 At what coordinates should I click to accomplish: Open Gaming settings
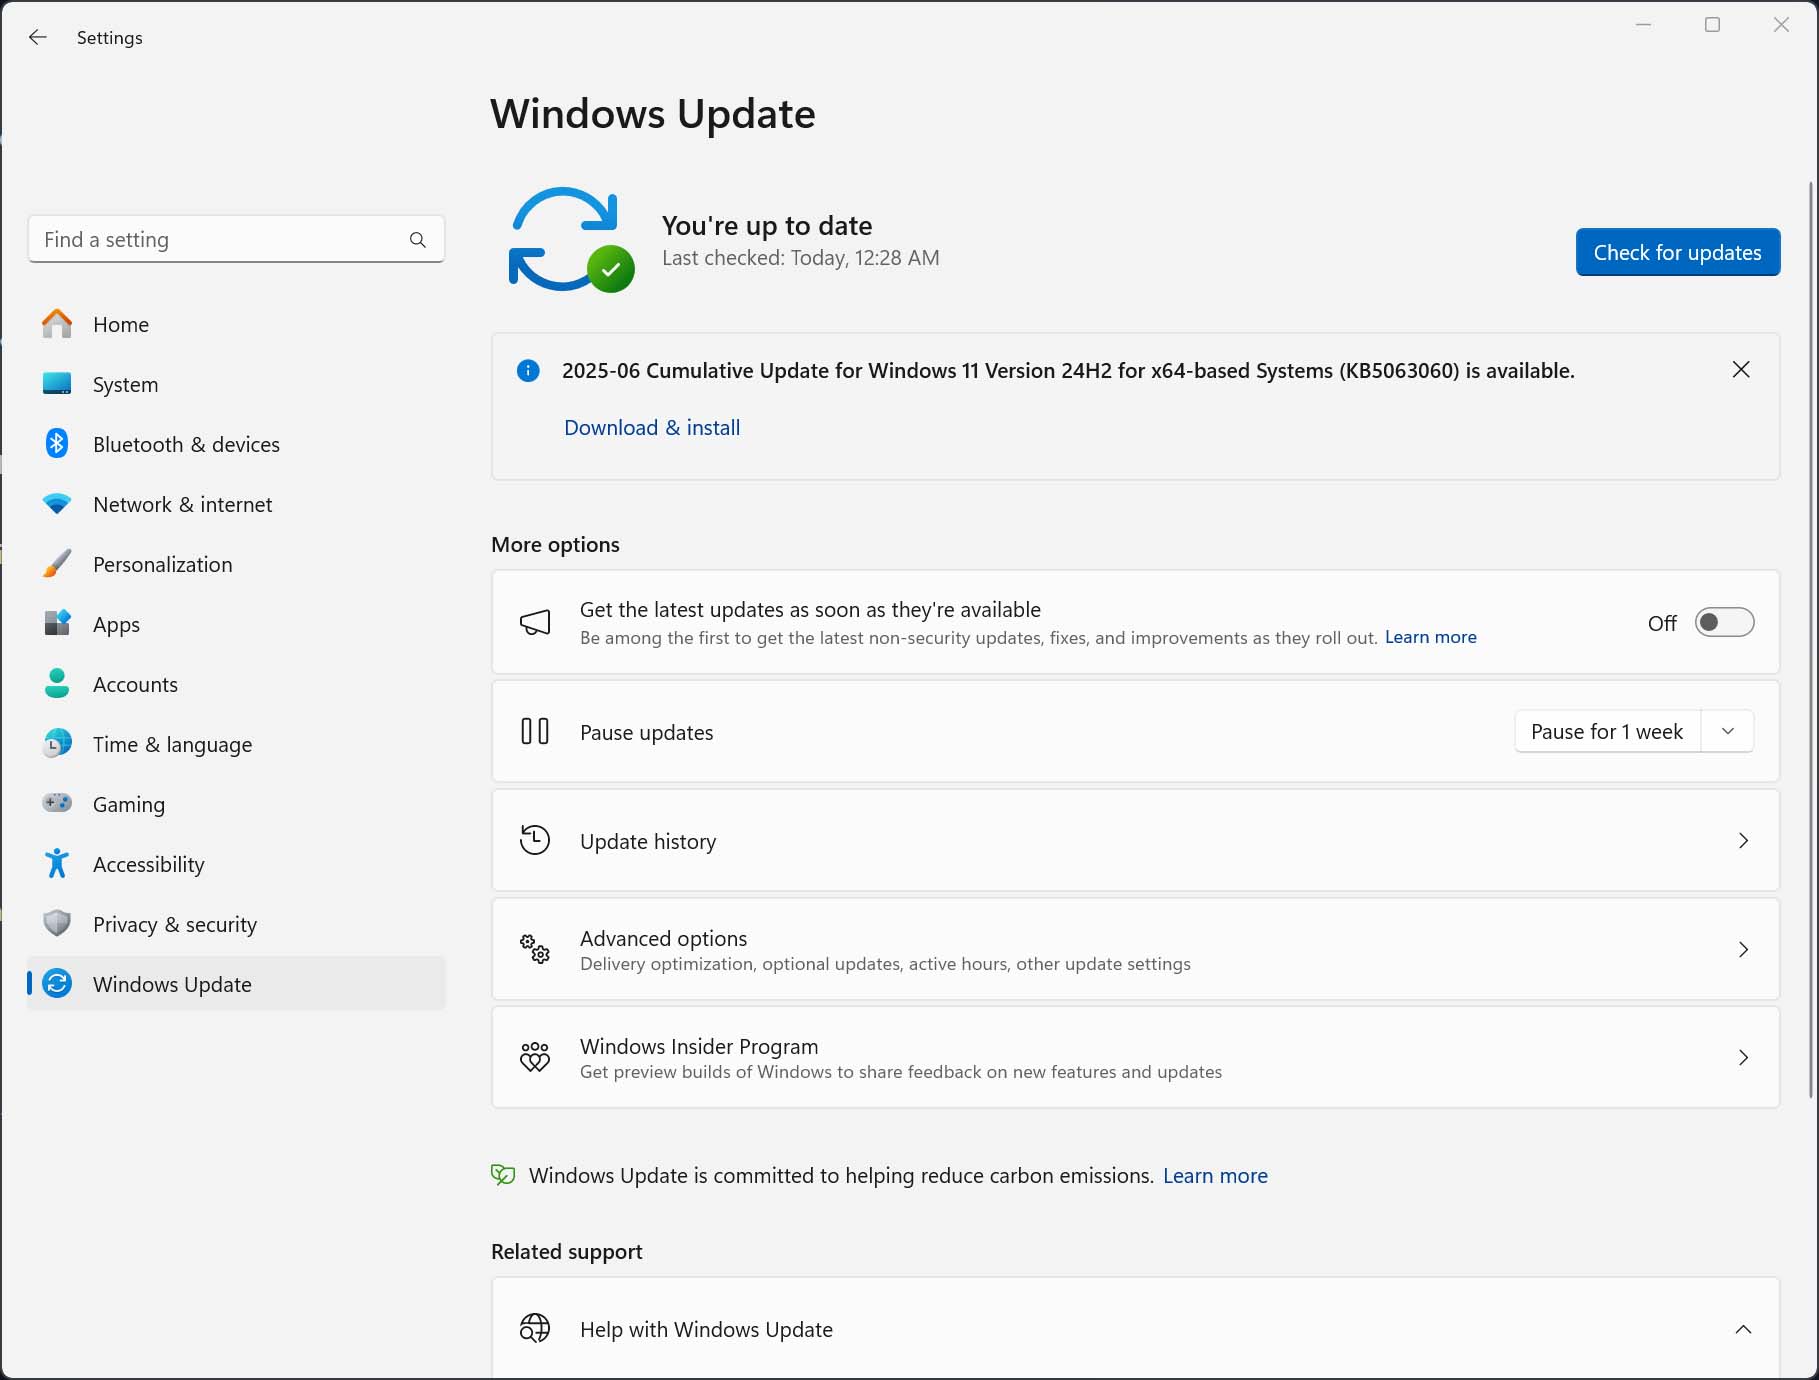click(x=237, y=804)
